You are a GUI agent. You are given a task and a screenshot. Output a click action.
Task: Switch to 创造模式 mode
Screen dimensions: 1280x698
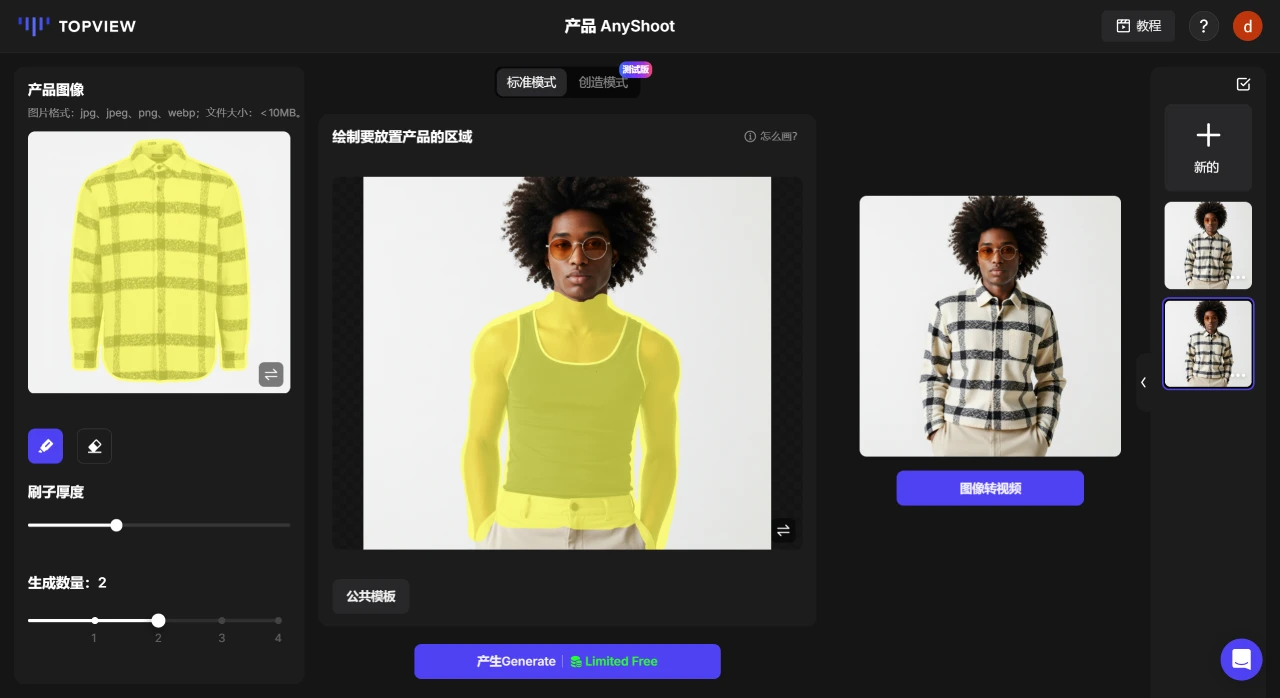(603, 82)
